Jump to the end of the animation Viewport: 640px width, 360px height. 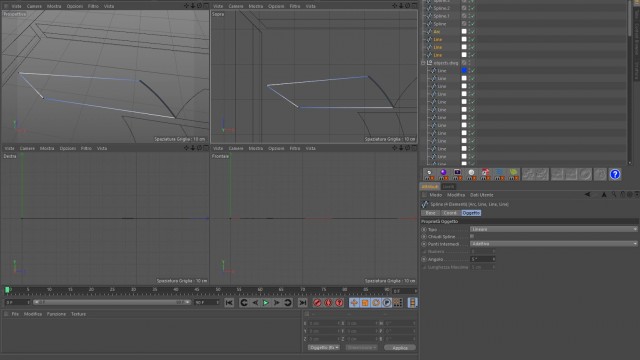click(x=302, y=302)
